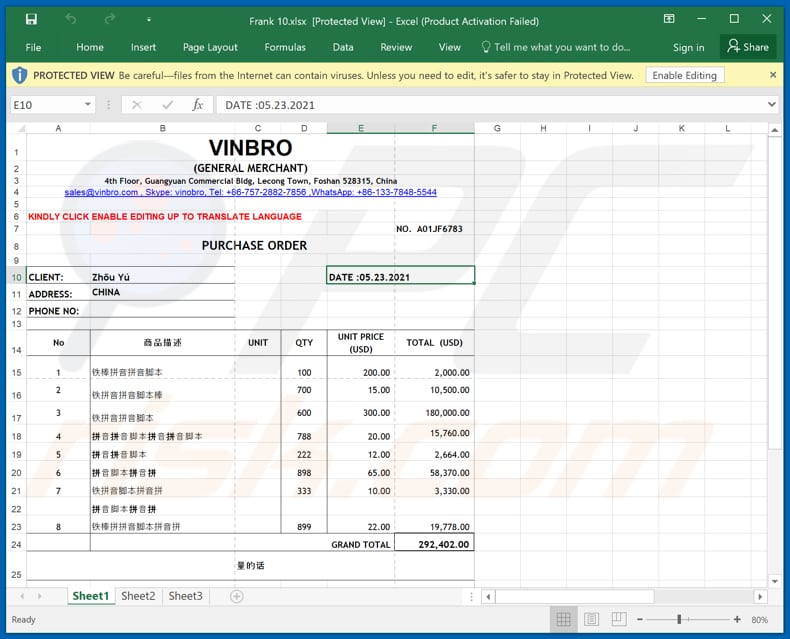Click the Enter checkmark icon in formula bar
790x639 pixels.
tap(167, 105)
